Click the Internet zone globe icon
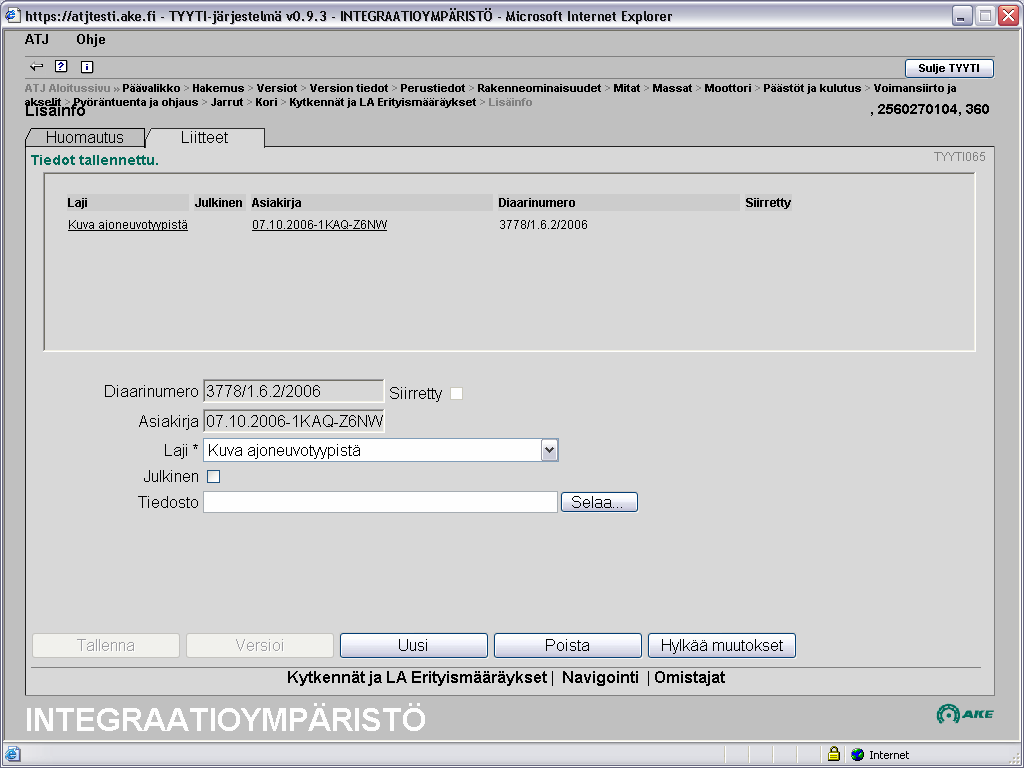Screen dimensions: 1024x768 [x=857, y=754]
